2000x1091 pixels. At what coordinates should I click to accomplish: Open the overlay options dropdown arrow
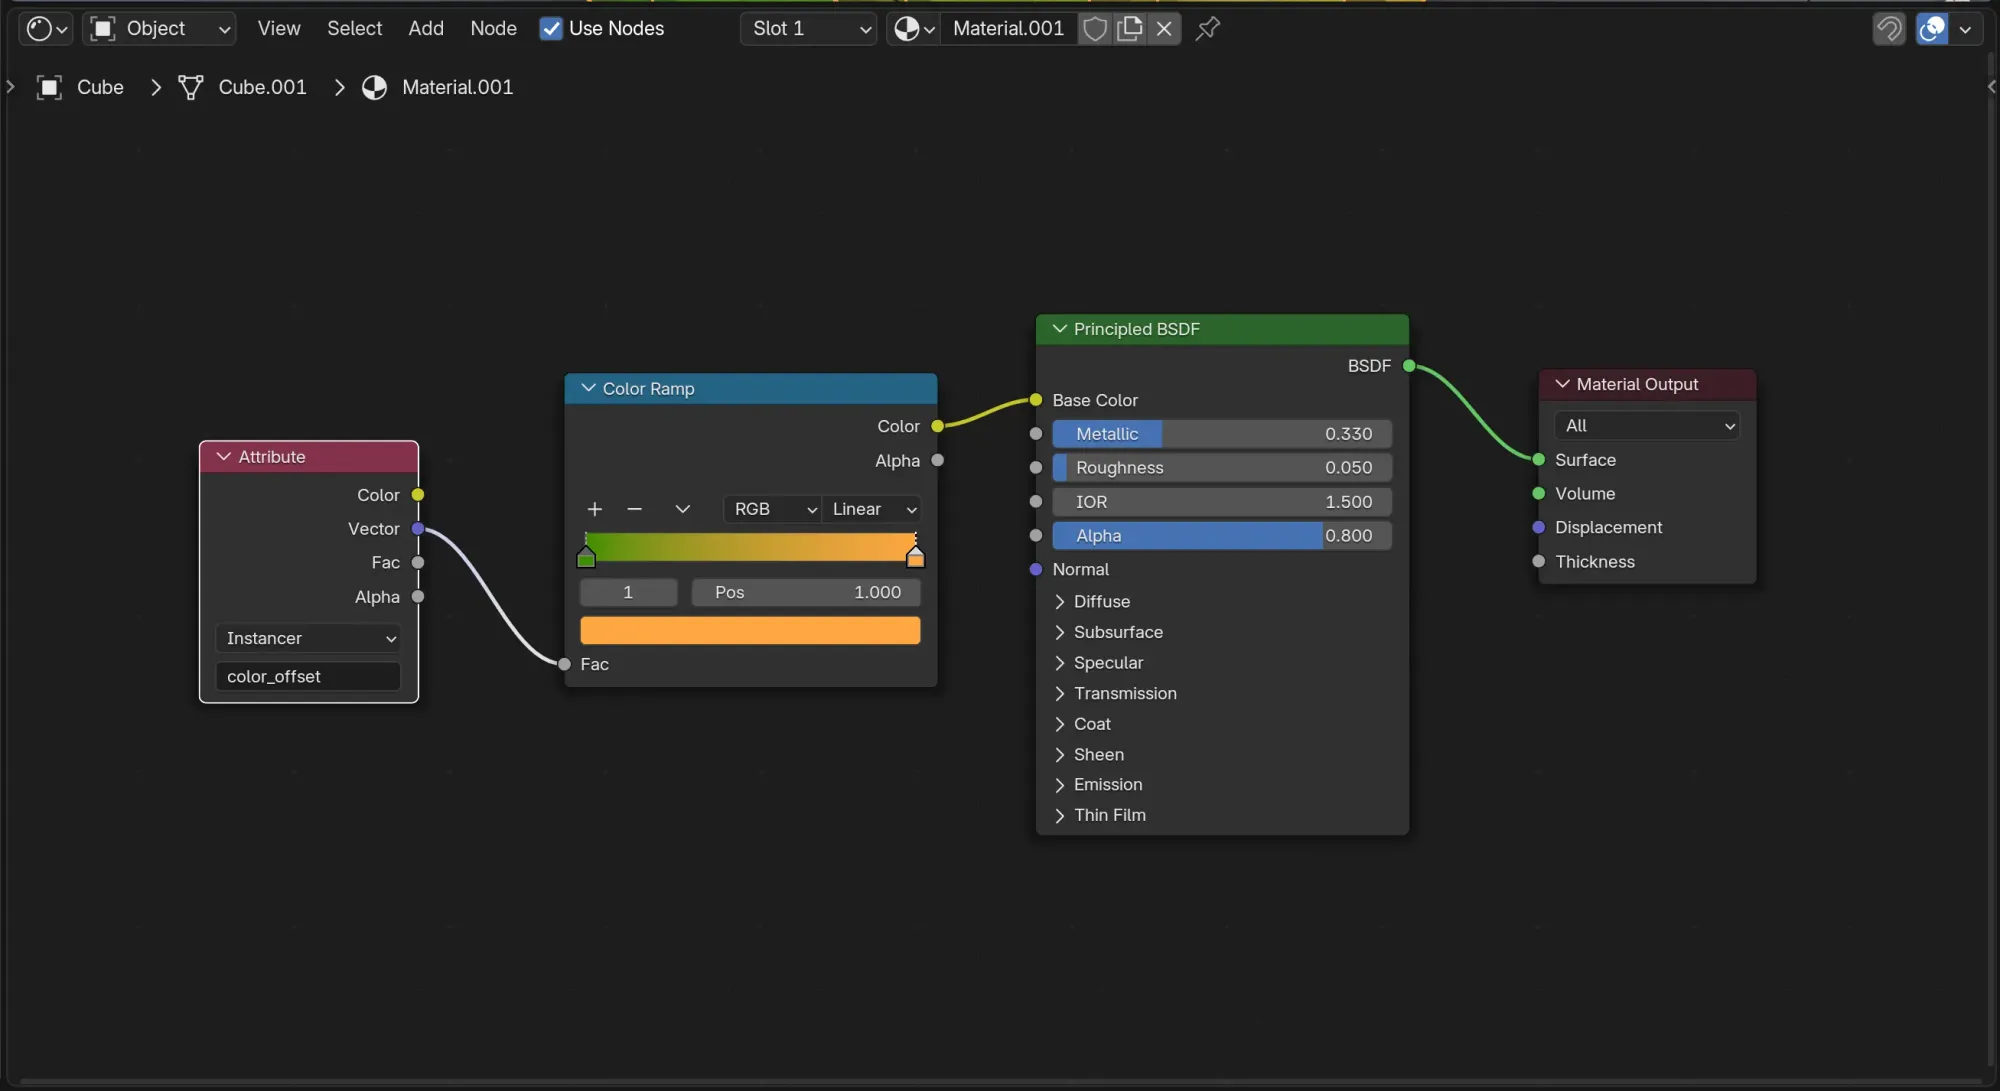coord(1966,28)
